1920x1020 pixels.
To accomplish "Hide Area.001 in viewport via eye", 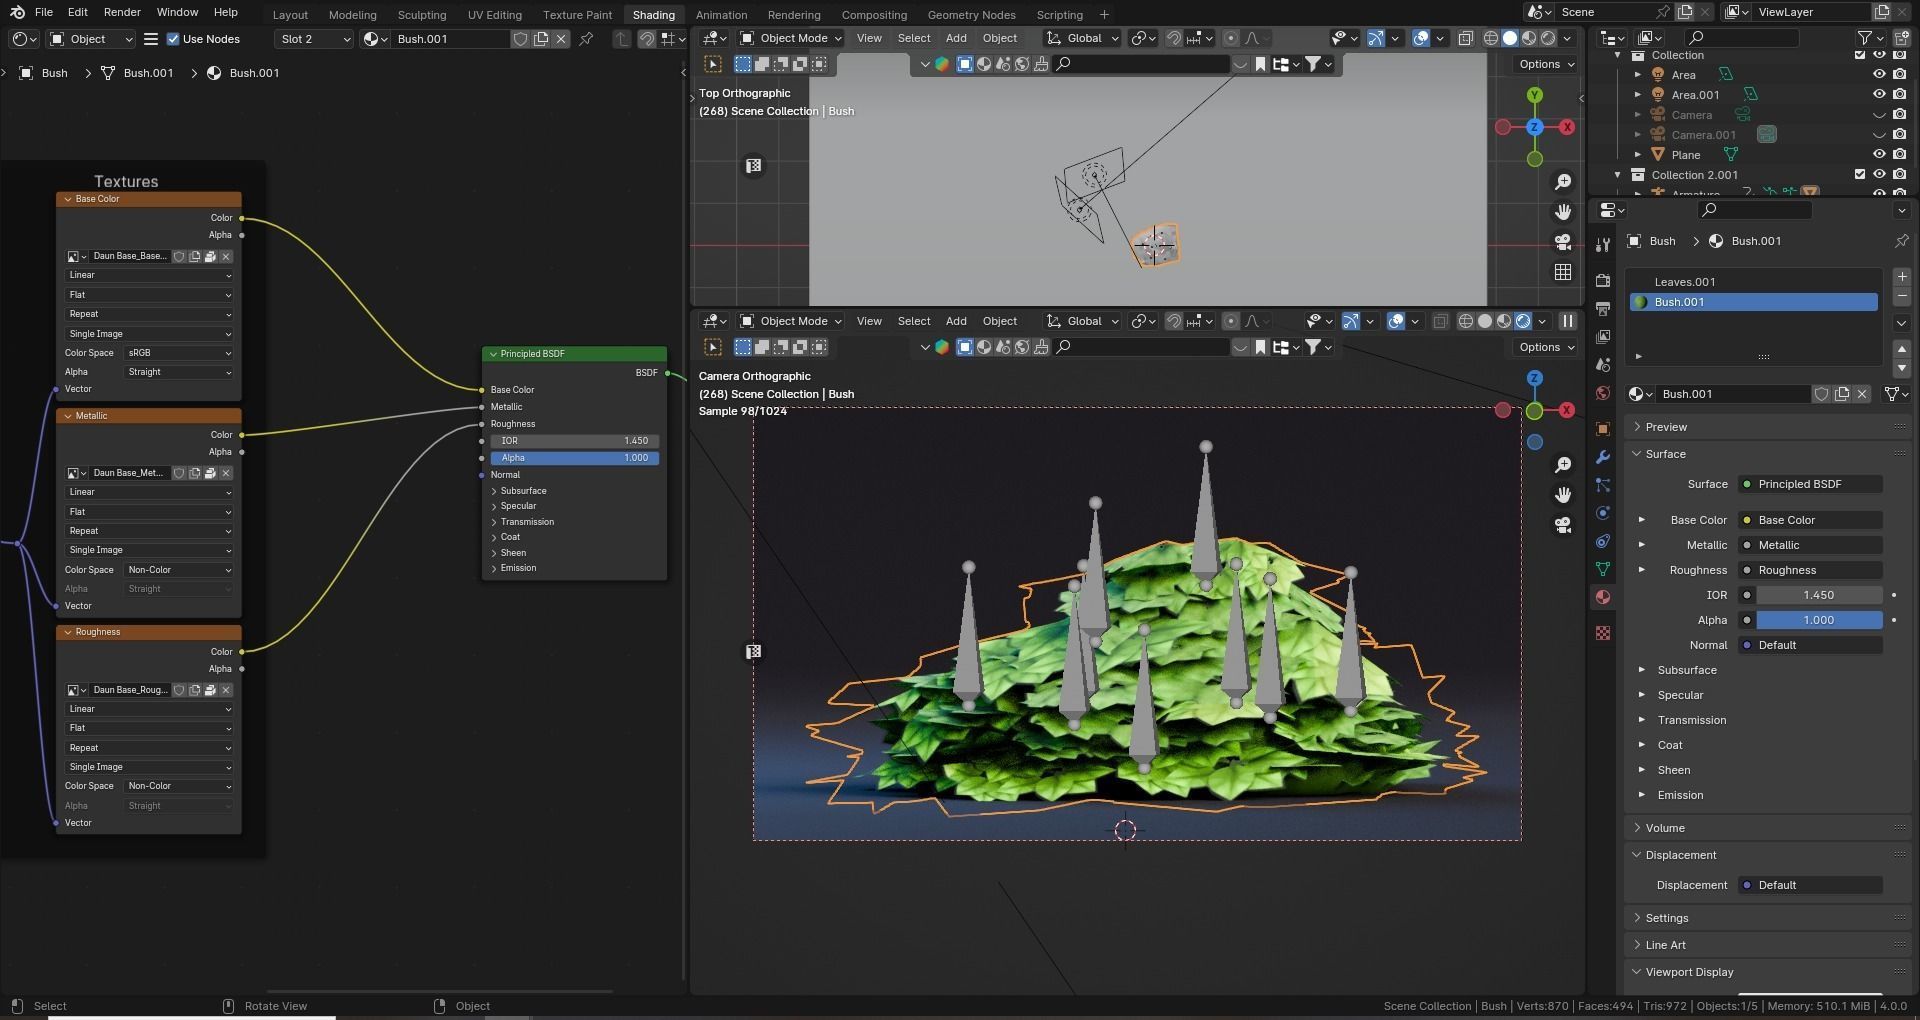I will [x=1879, y=95].
